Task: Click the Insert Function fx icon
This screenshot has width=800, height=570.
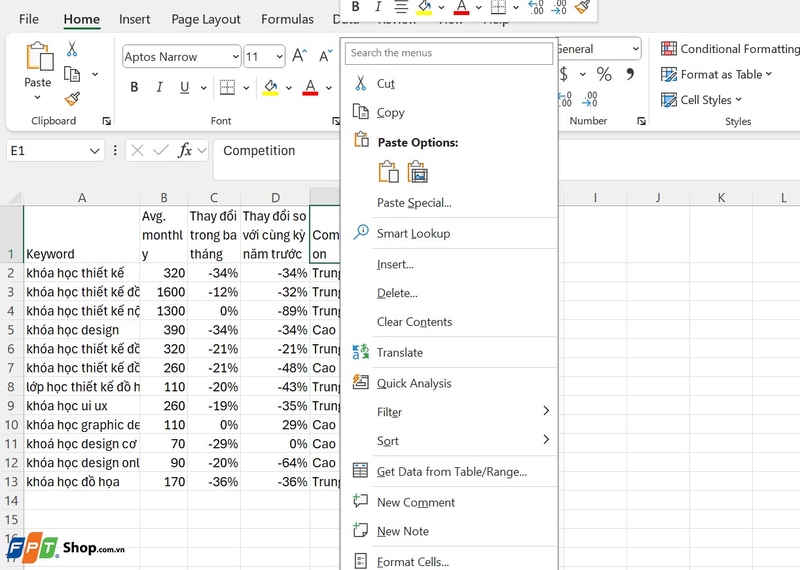Action: [185, 151]
